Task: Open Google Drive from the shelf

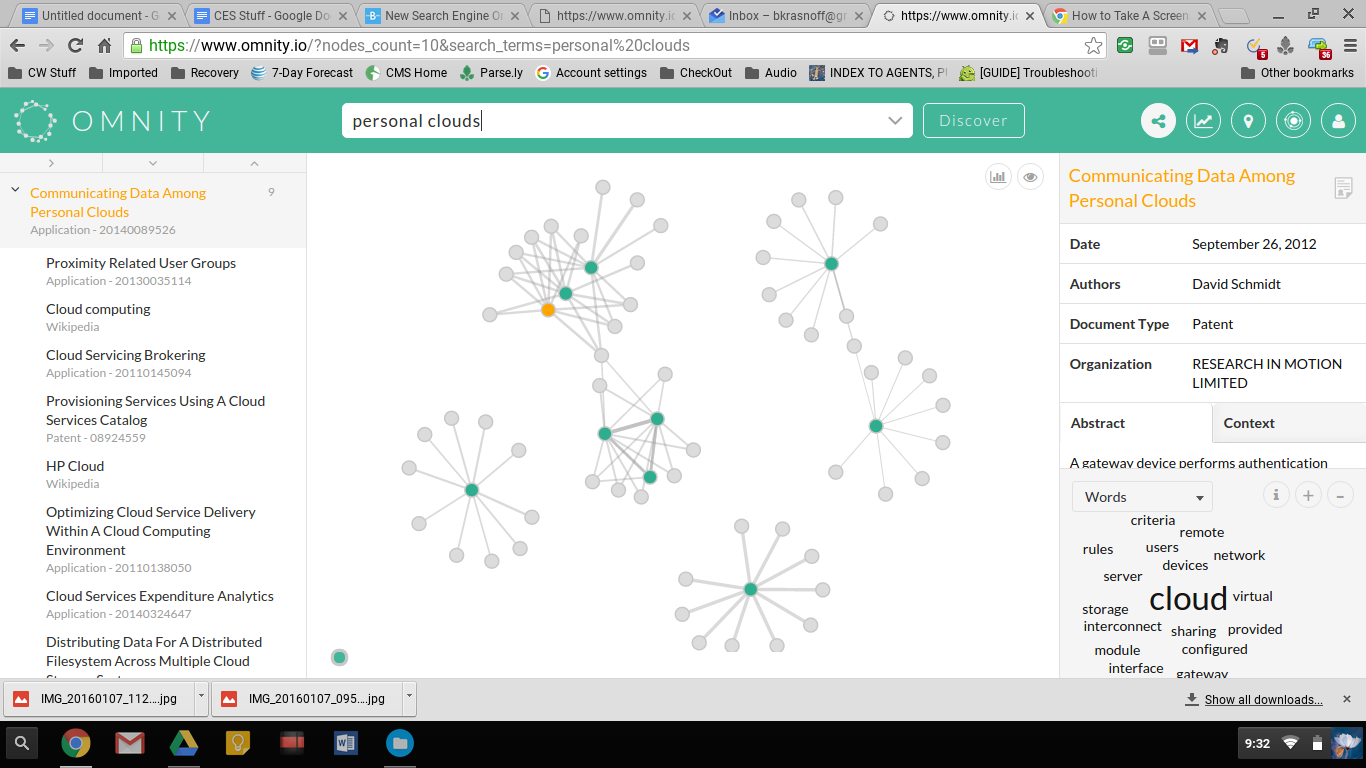Action: tap(183, 743)
